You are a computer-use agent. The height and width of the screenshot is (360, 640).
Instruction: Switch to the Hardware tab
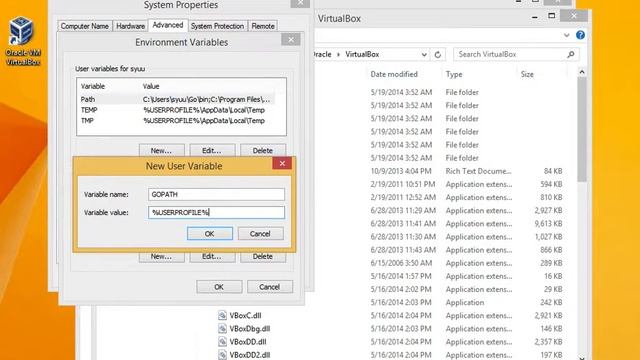(130, 26)
